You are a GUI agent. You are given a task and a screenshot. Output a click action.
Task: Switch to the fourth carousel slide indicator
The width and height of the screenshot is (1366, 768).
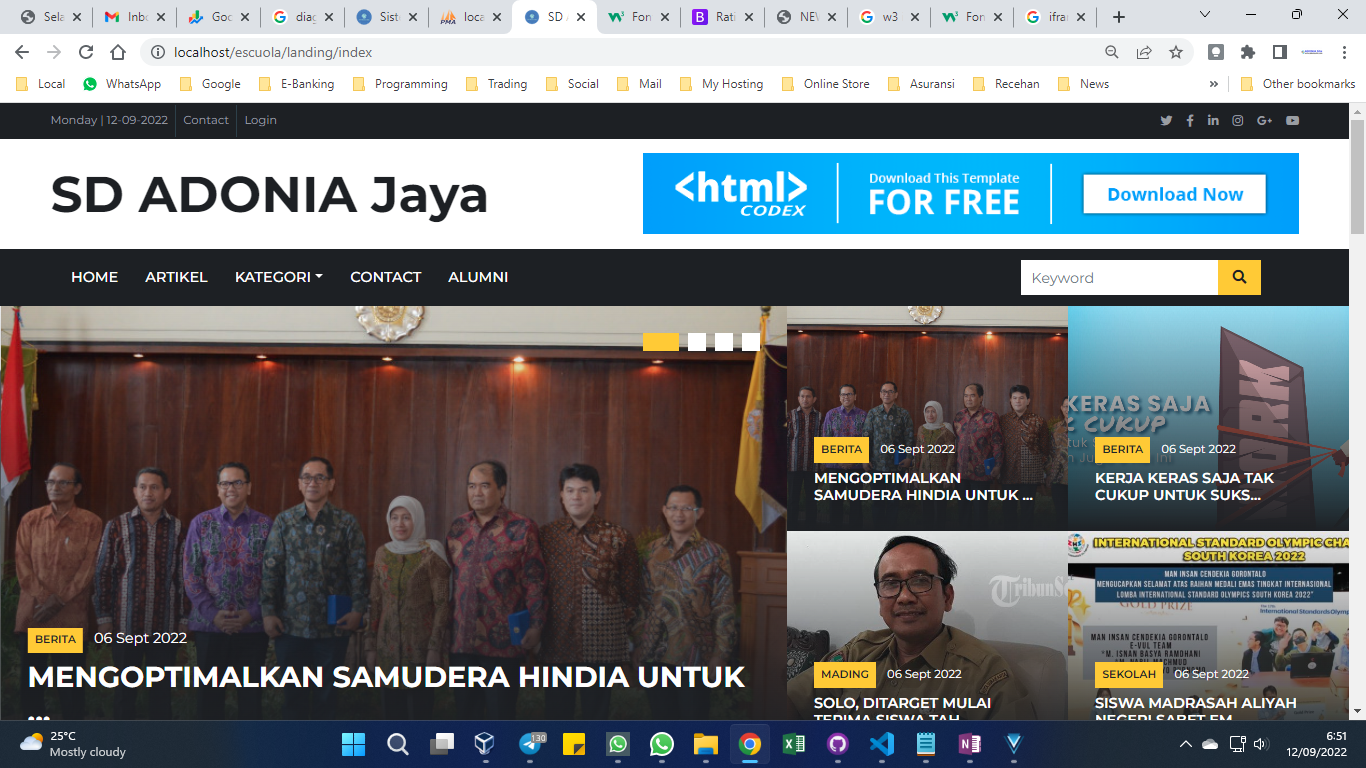(x=751, y=342)
